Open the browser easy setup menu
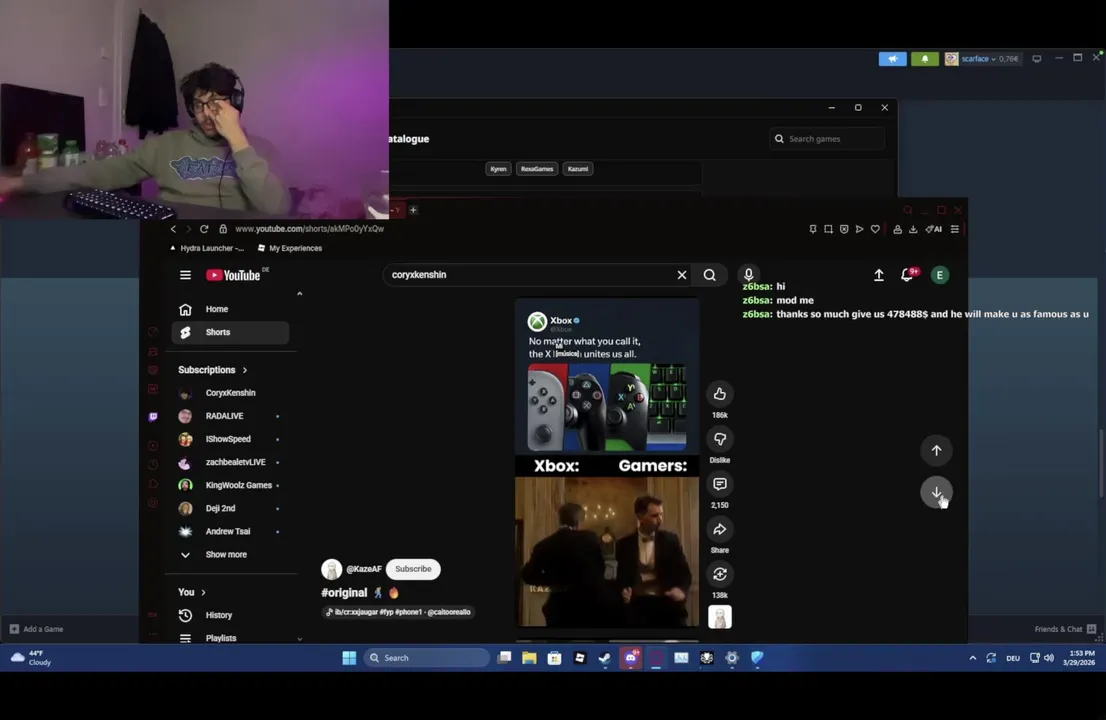 point(954,229)
